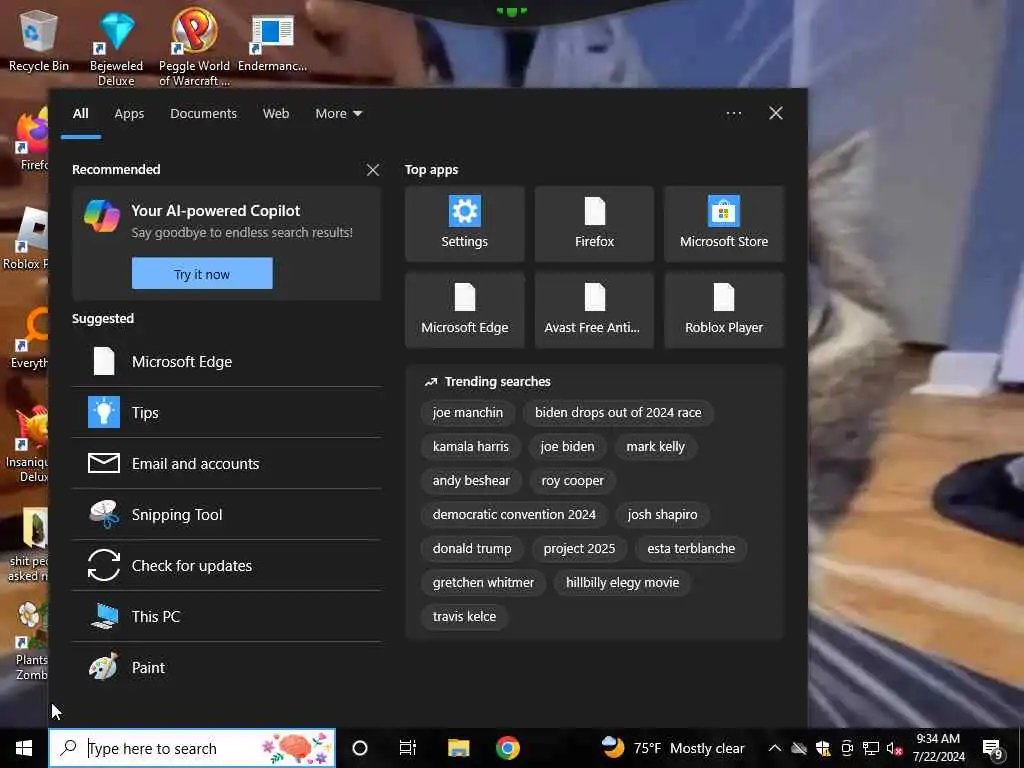Select the josh shapiro trending chip
This screenshot has width=1024, height=768.
[x=662, y=515]
